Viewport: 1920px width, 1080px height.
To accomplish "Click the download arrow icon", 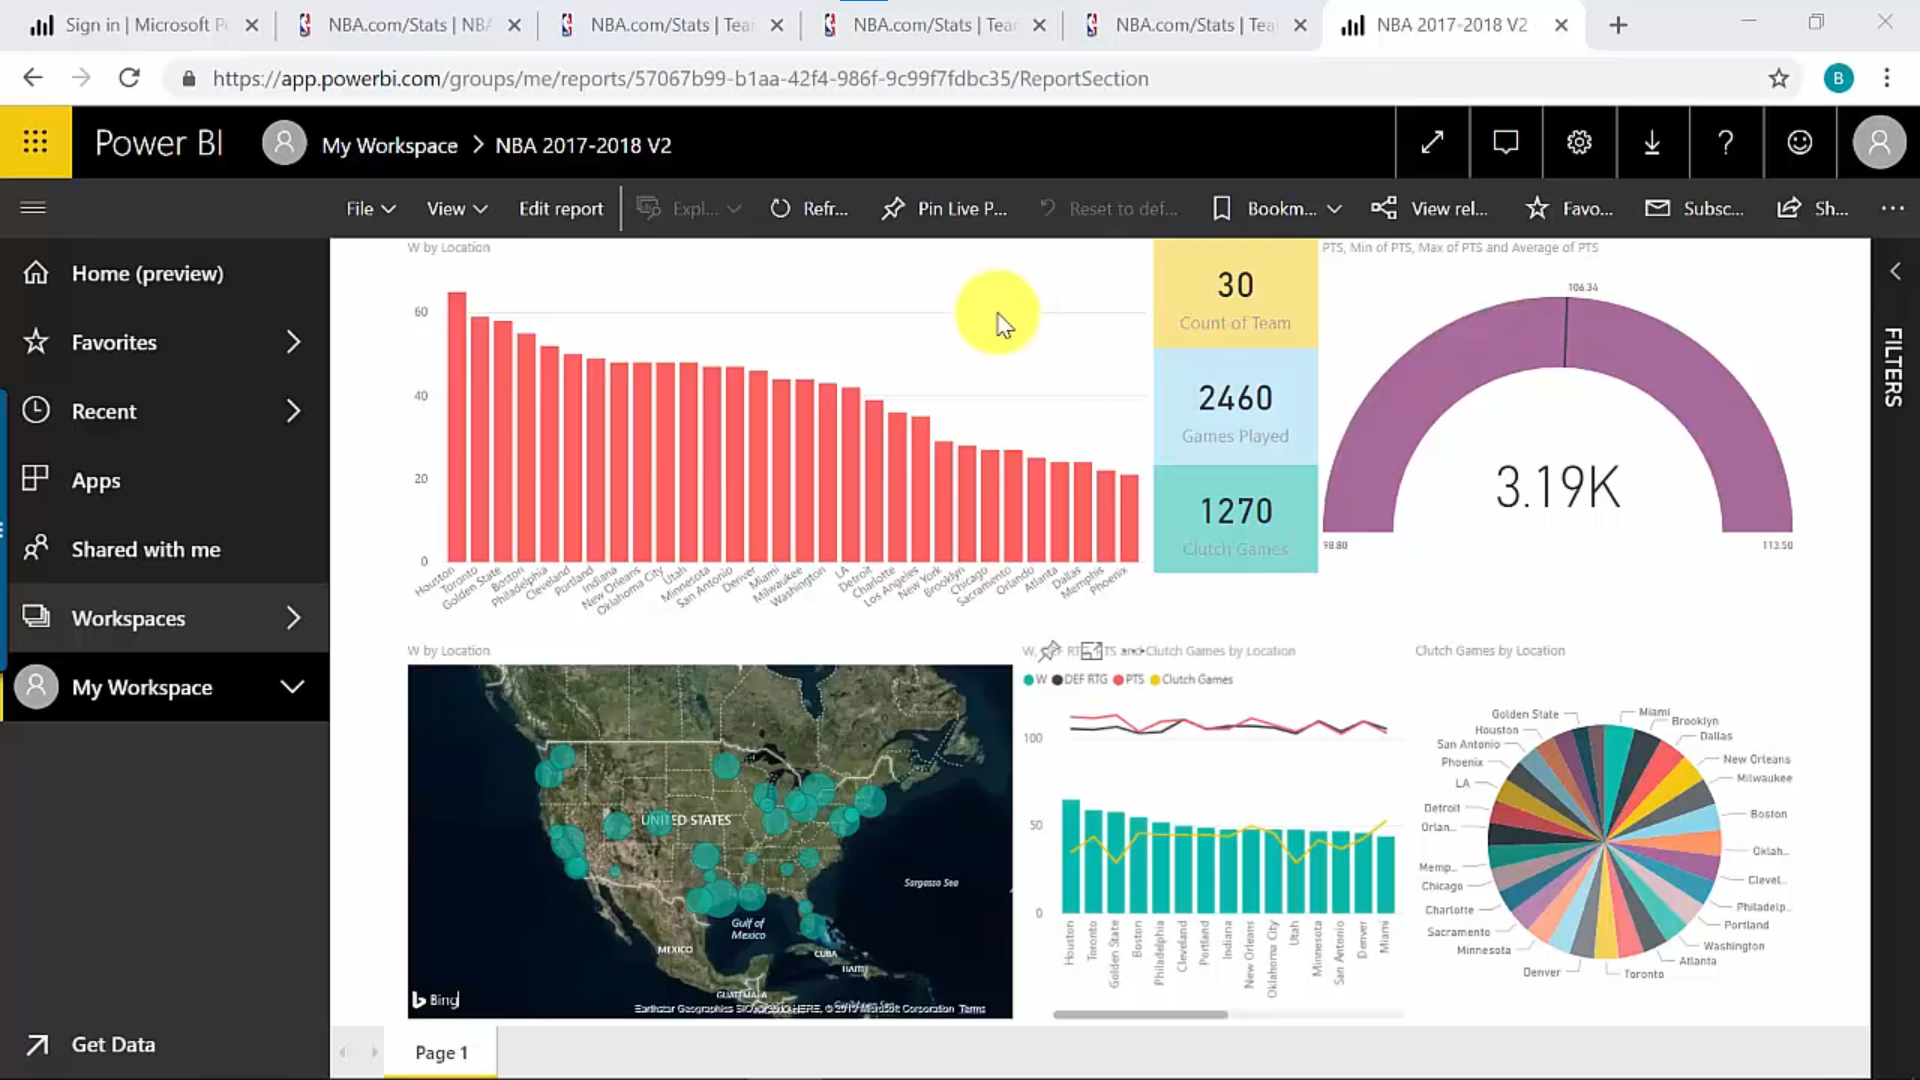I will pyautogui.click(x=1652, y=143).
